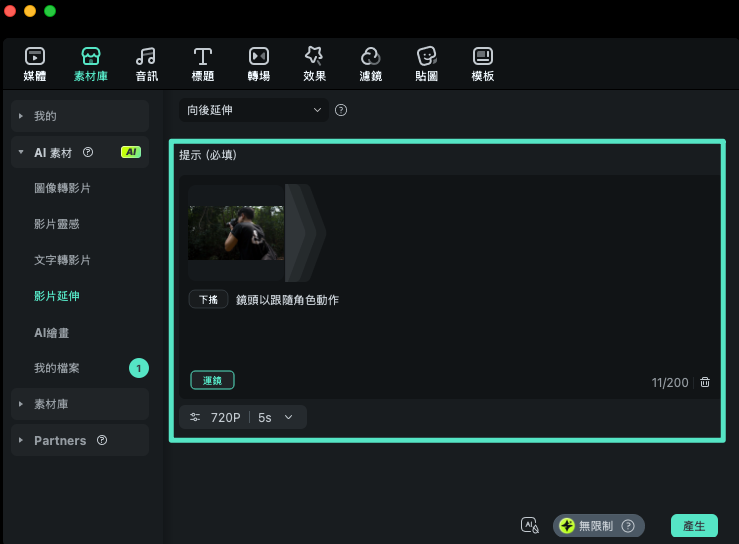Open the 標題 titles tab

point(203,64)
